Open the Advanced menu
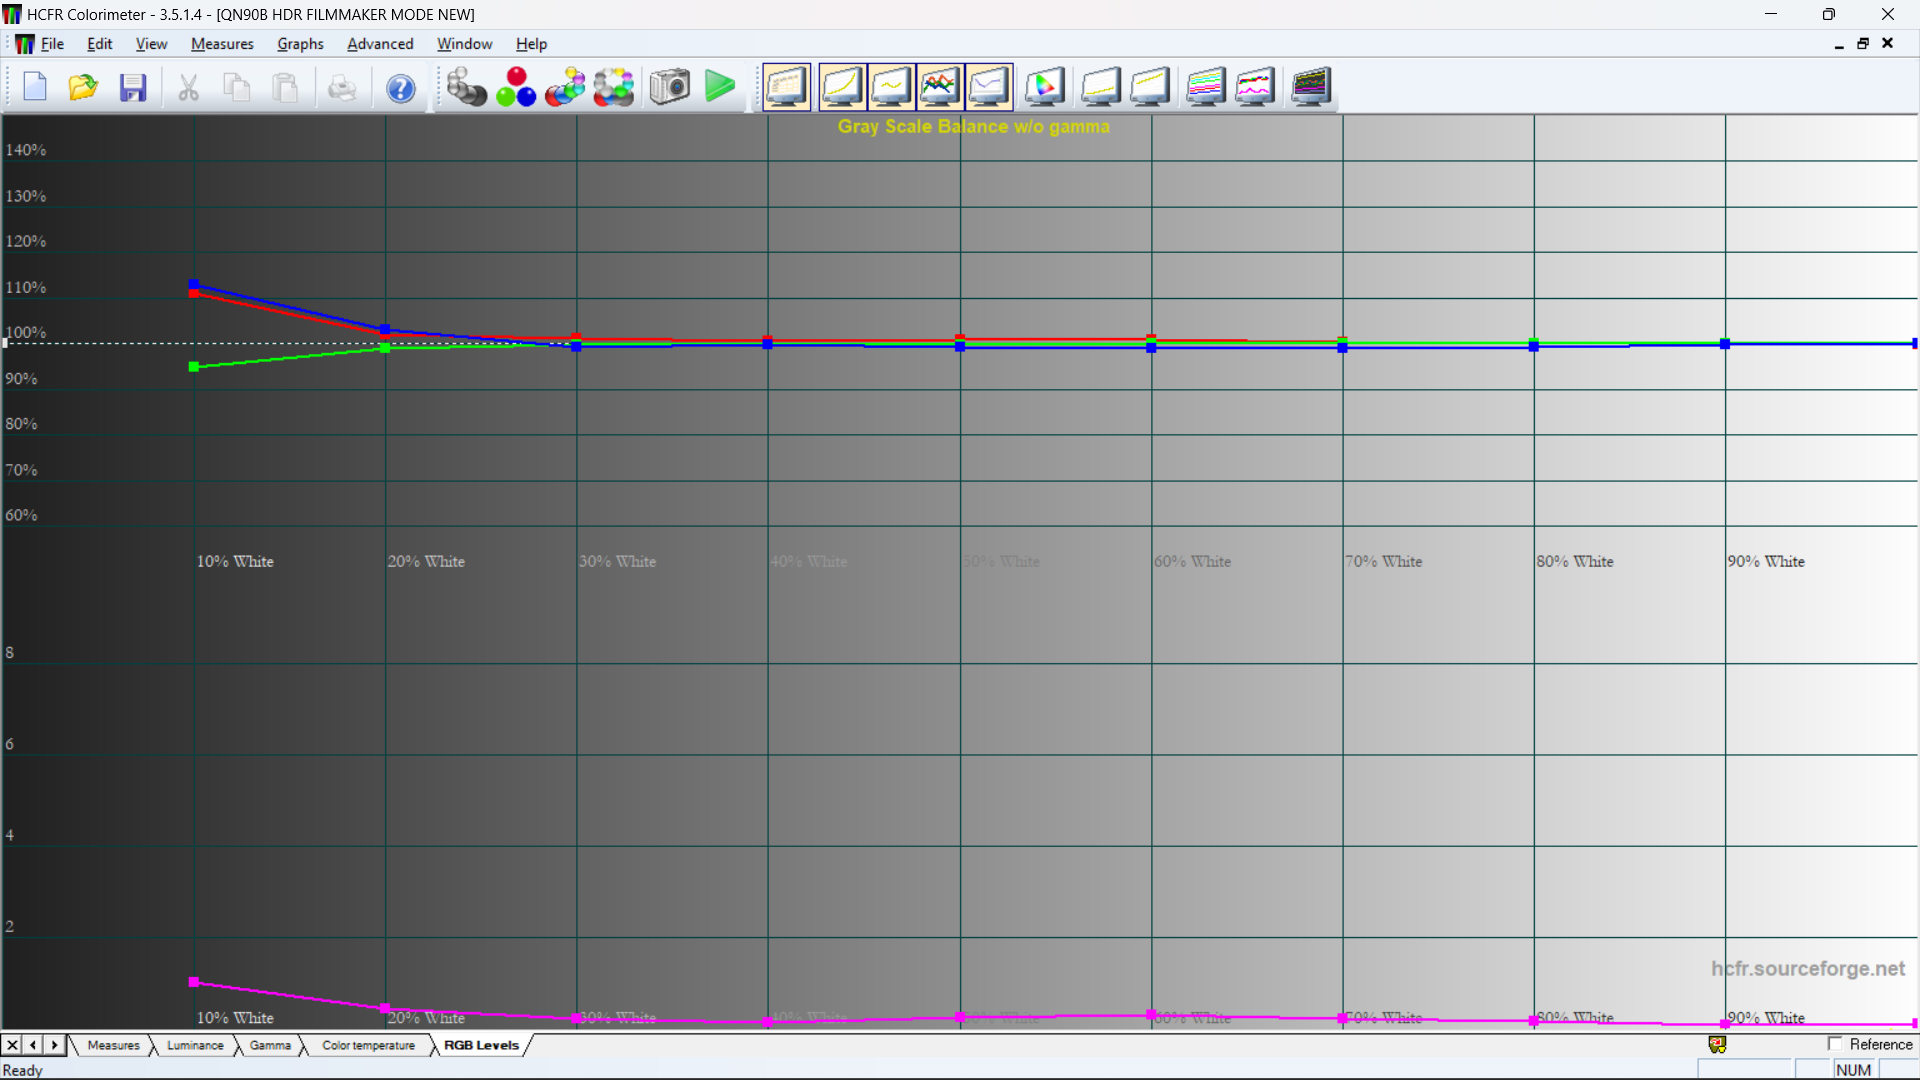Image resolution: width=1920 pixels, height=1080 pixels. [x=380, y=44]
